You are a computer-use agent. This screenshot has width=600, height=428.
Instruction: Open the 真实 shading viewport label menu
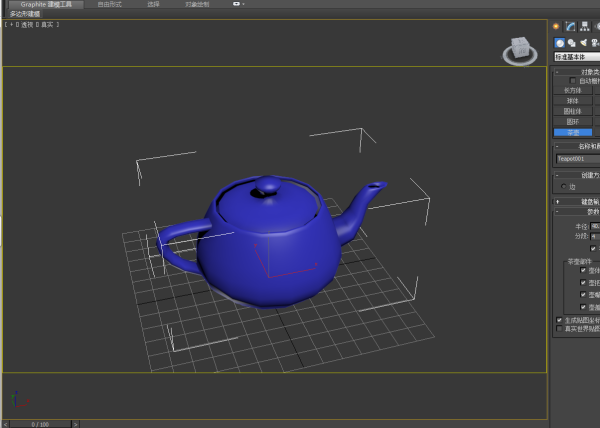(x=47, y=24)
